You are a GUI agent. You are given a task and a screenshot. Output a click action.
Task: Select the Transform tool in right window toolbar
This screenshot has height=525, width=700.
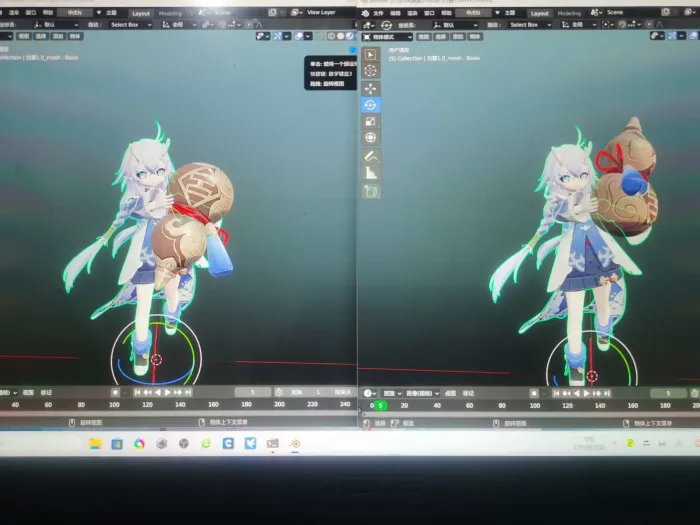tap(370, 138)
